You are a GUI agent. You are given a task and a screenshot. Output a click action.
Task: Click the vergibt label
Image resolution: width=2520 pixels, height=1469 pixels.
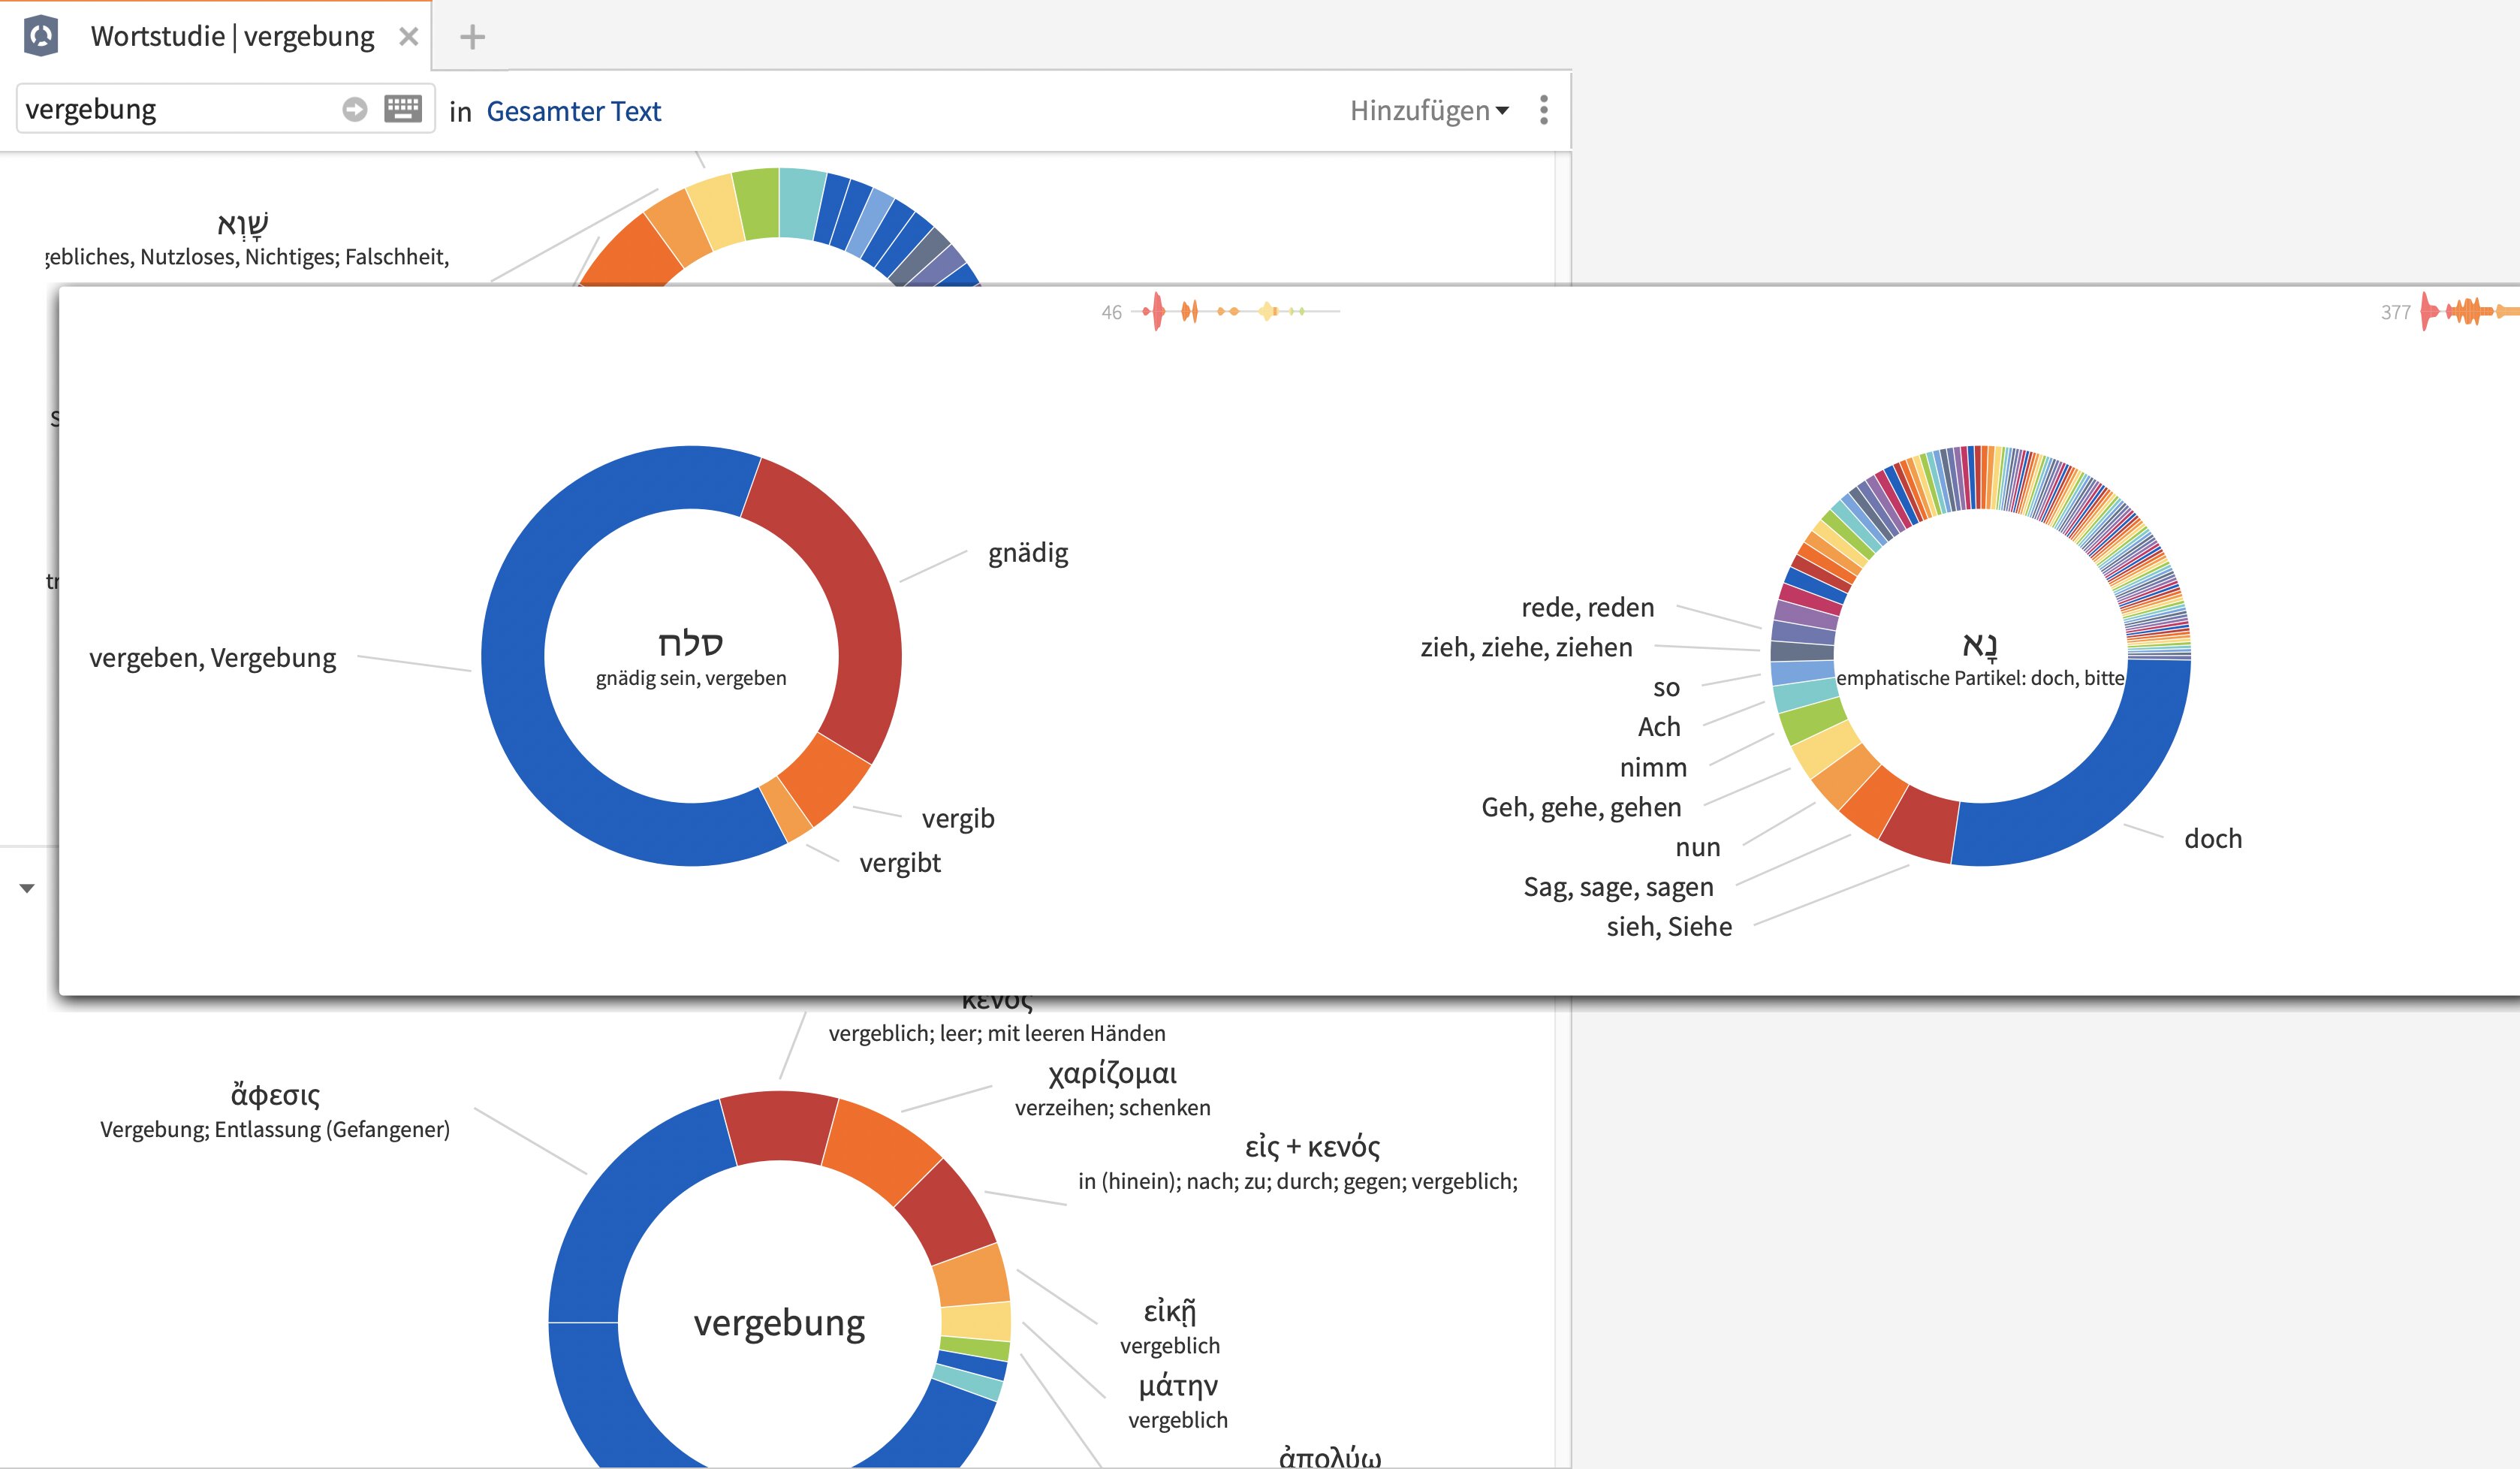click(900, 863)
